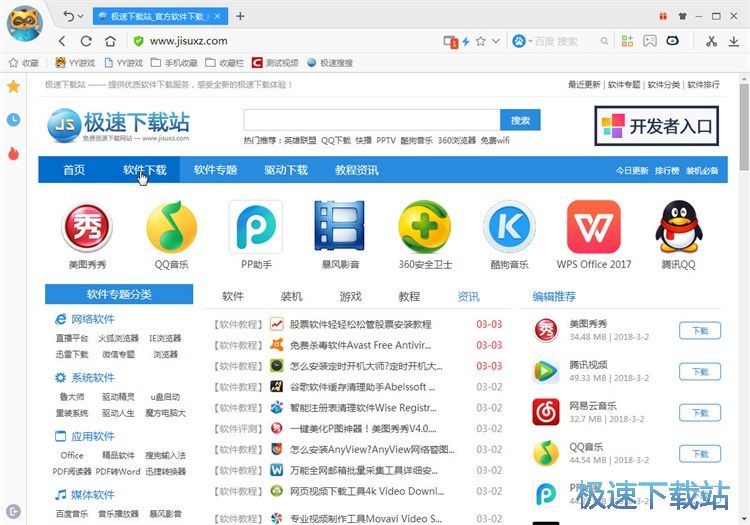Screen dimensions: 750x525
Task: Download 腾讯视频 in editor recommendations
Action: (x=700, y=372)
